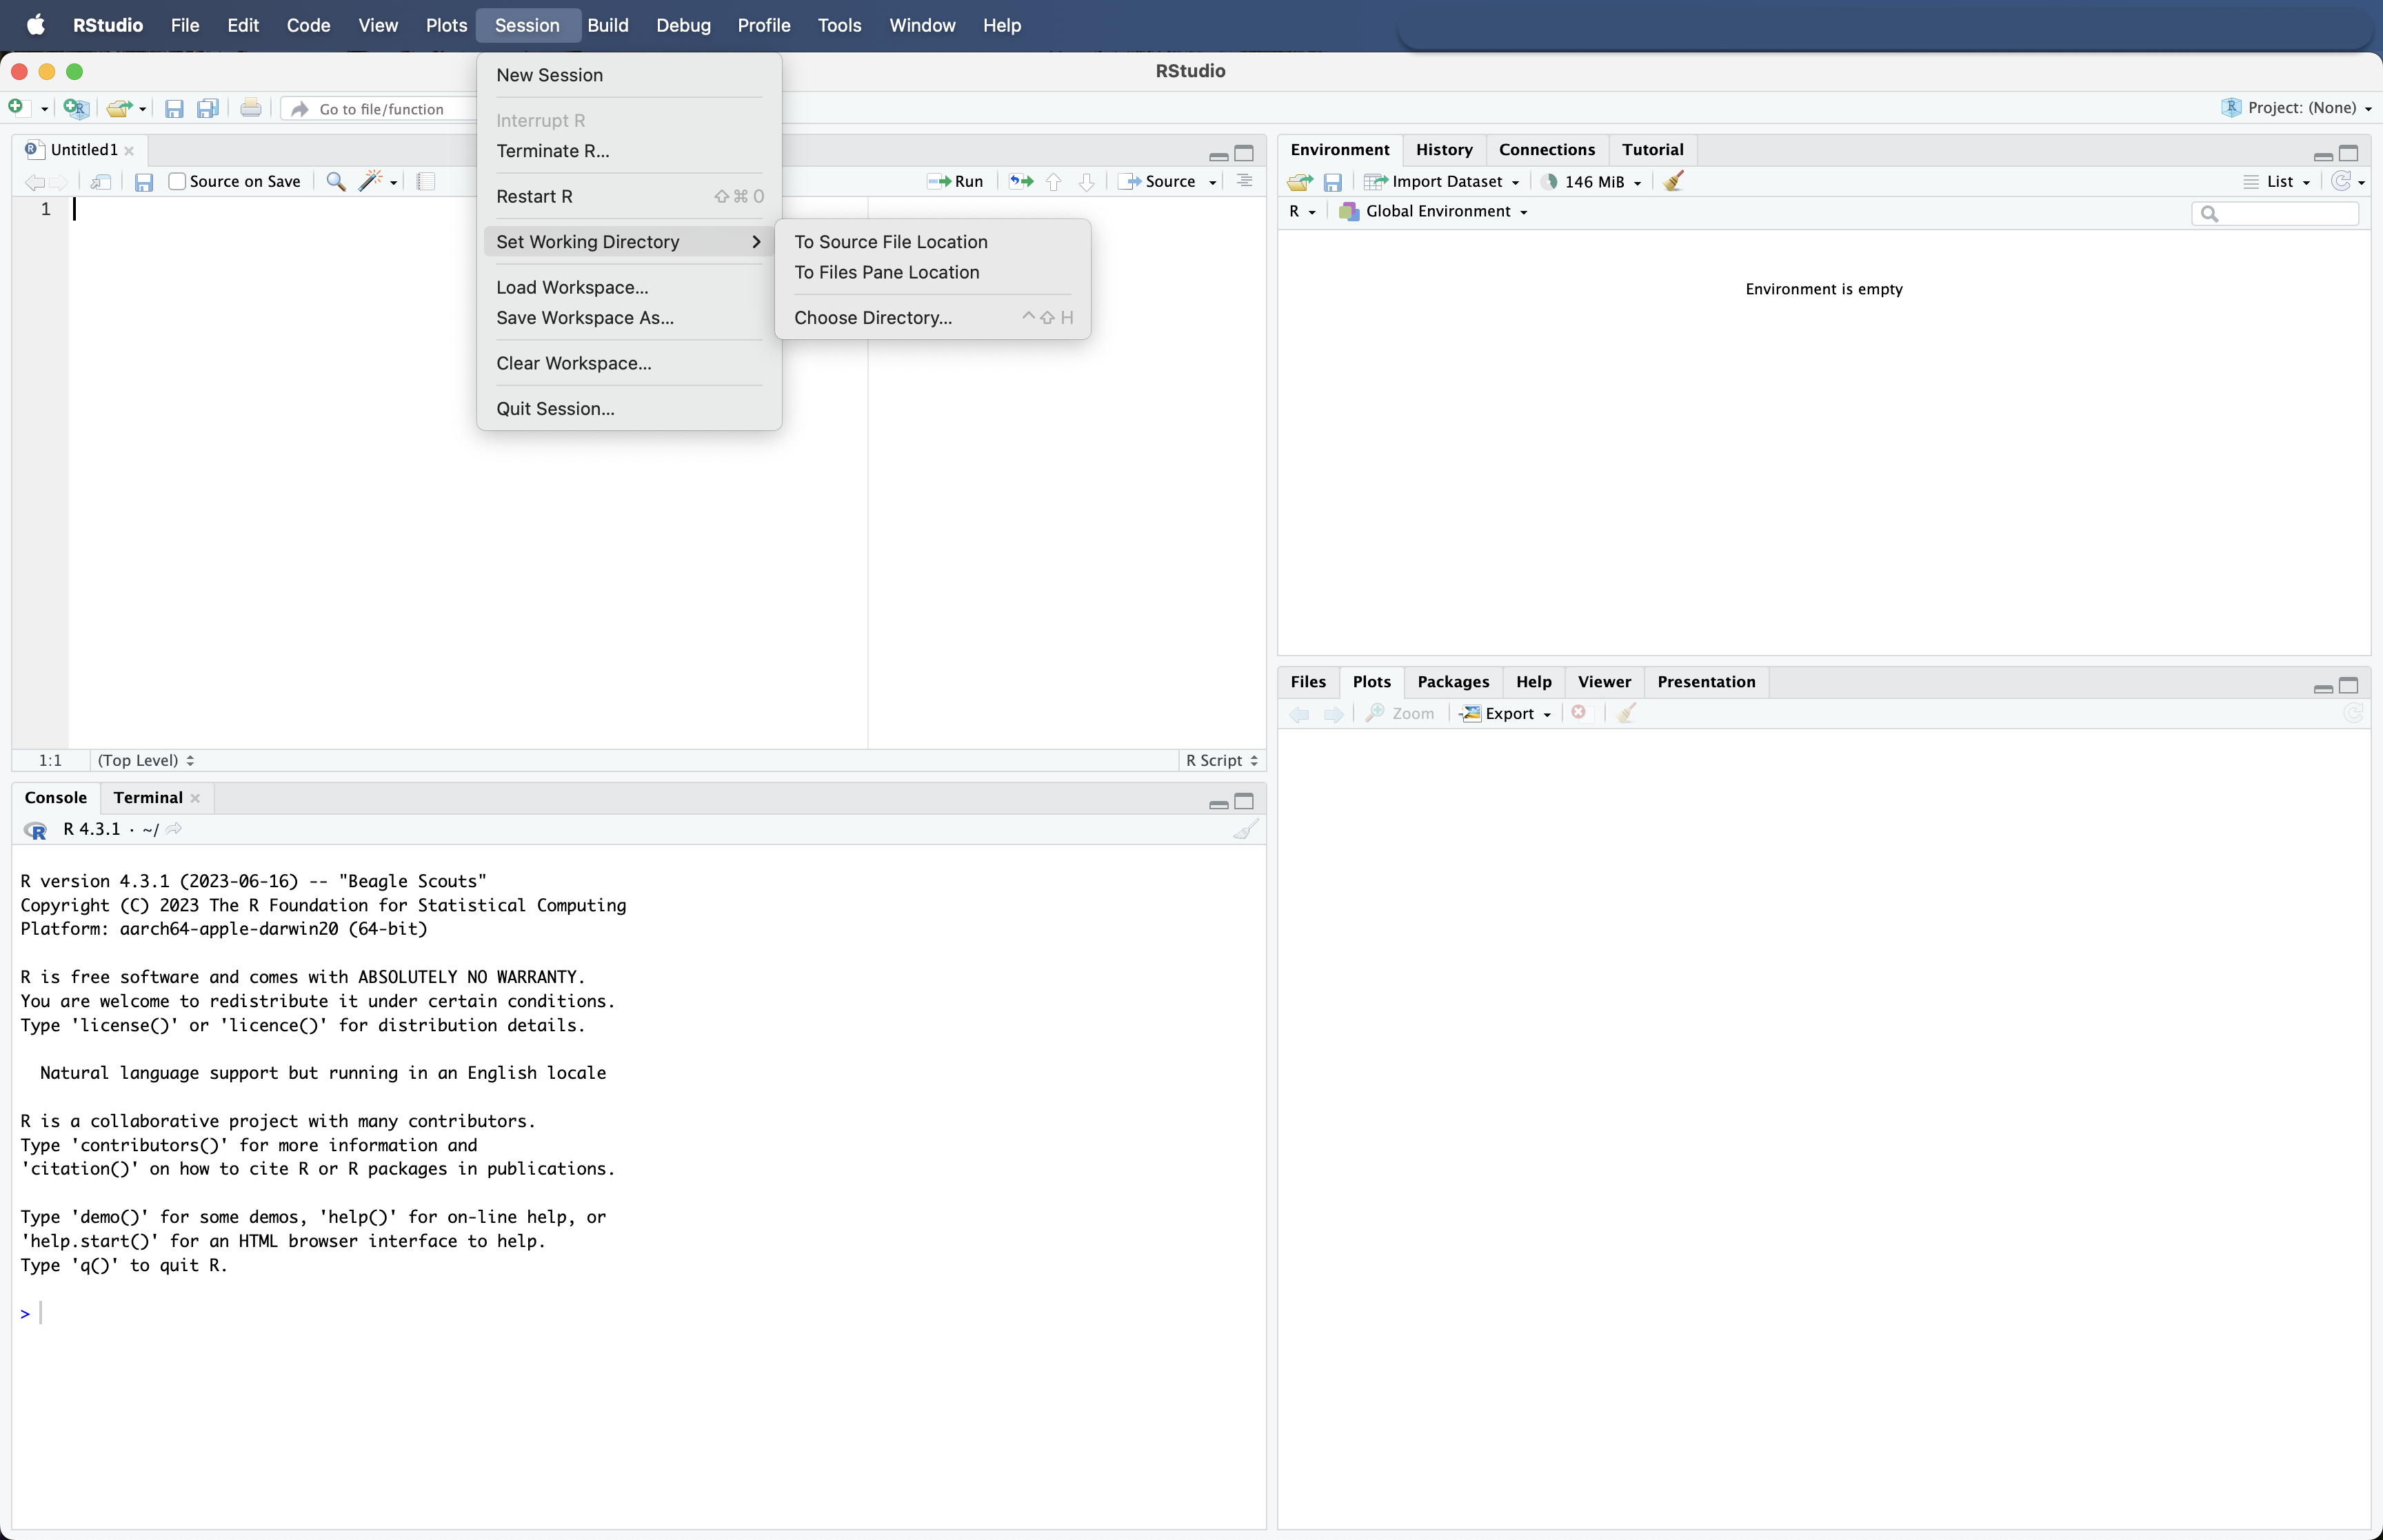Toggle the Source on Save checkbox
The height and width of the screenshot is (1540, 2383).
click(x=177, y=182)
